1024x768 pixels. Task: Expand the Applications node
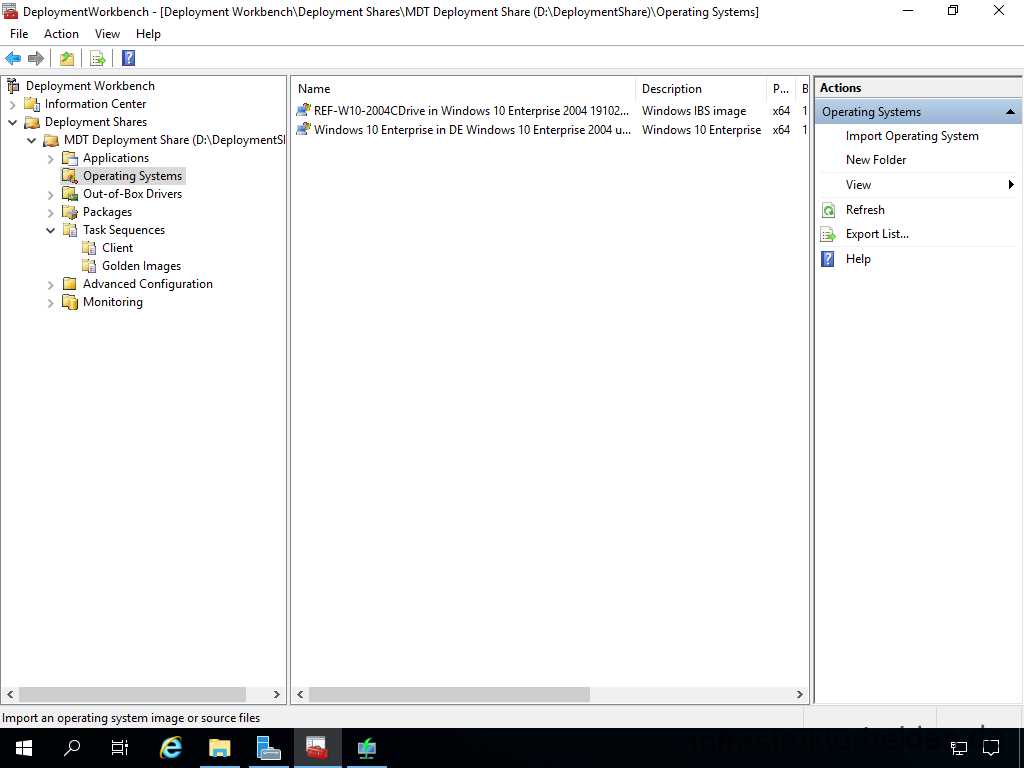coord(50,159)
